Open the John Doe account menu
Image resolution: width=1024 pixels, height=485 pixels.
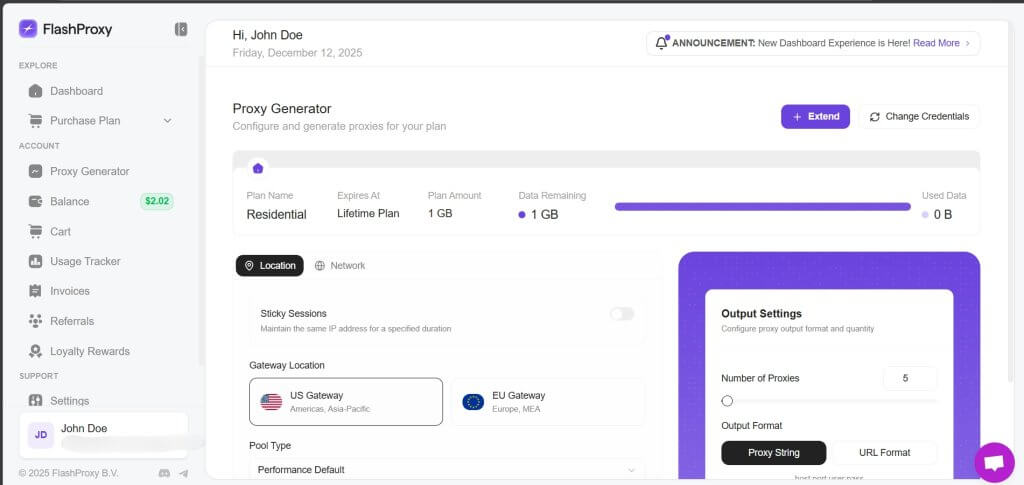pos(103,435)
